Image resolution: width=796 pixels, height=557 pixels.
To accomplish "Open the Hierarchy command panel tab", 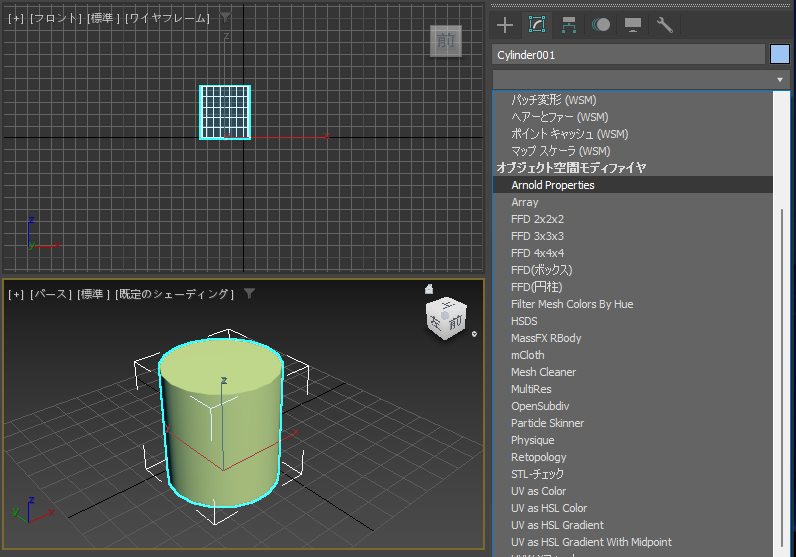I will pos(569,25).
